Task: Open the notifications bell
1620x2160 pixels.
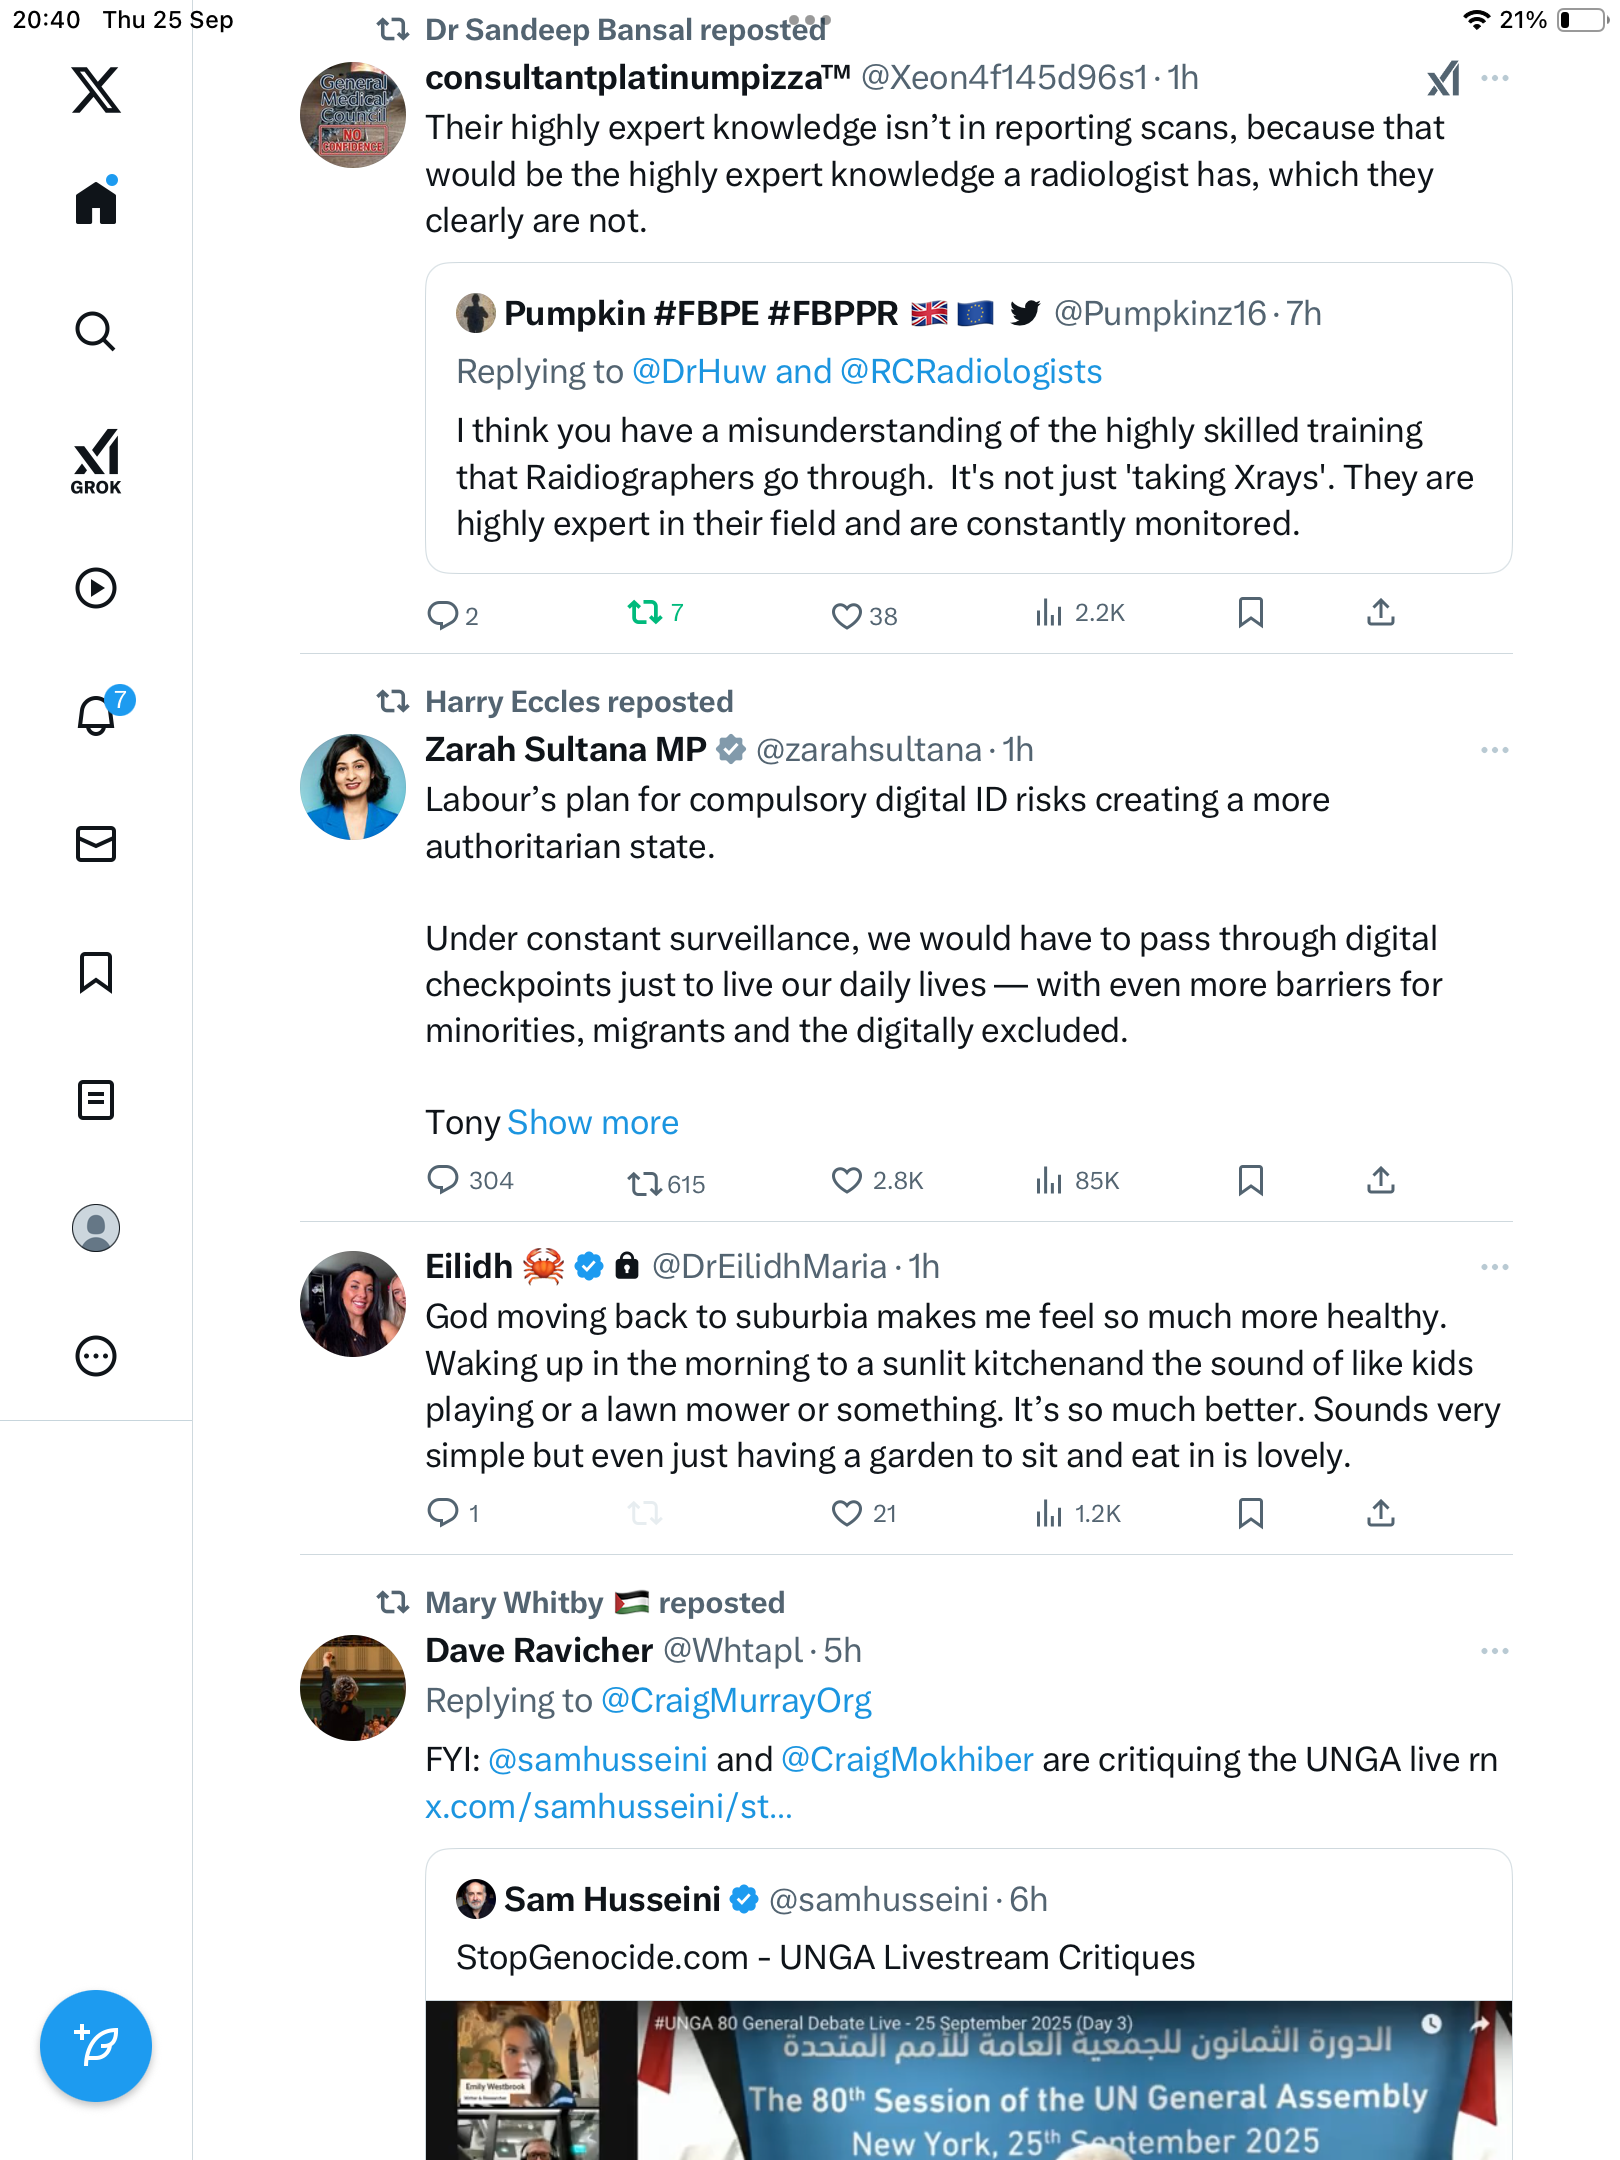Action: (x=97, y=715)
